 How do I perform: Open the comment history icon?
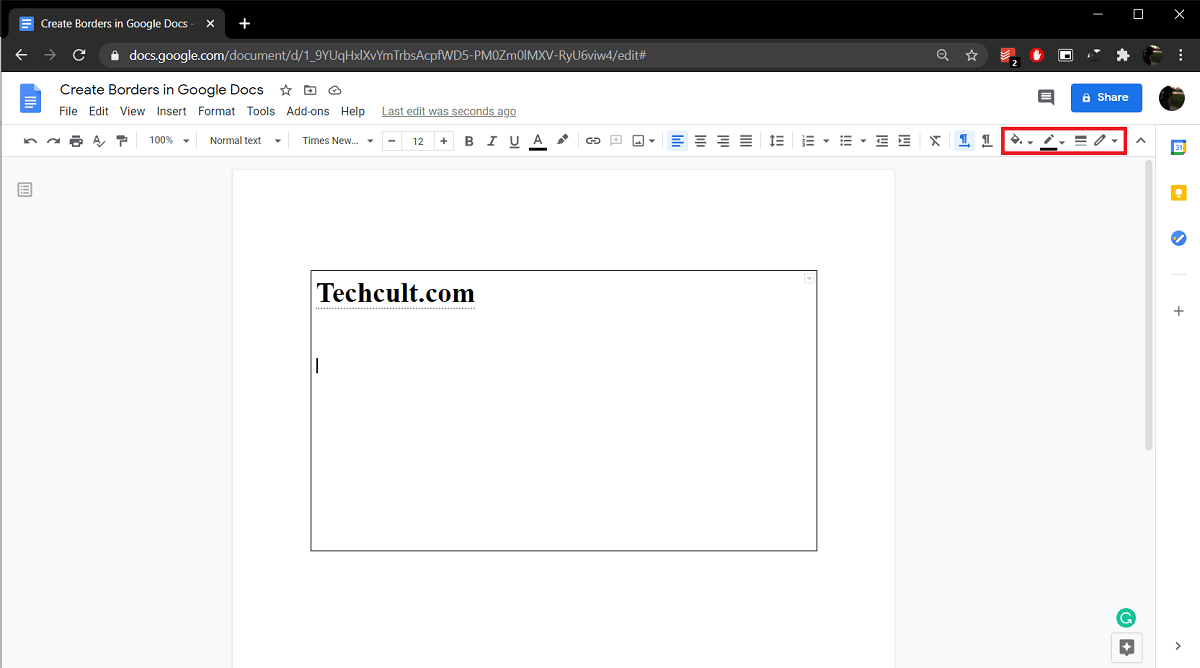pyautogui.click(x=1046, y=97)
